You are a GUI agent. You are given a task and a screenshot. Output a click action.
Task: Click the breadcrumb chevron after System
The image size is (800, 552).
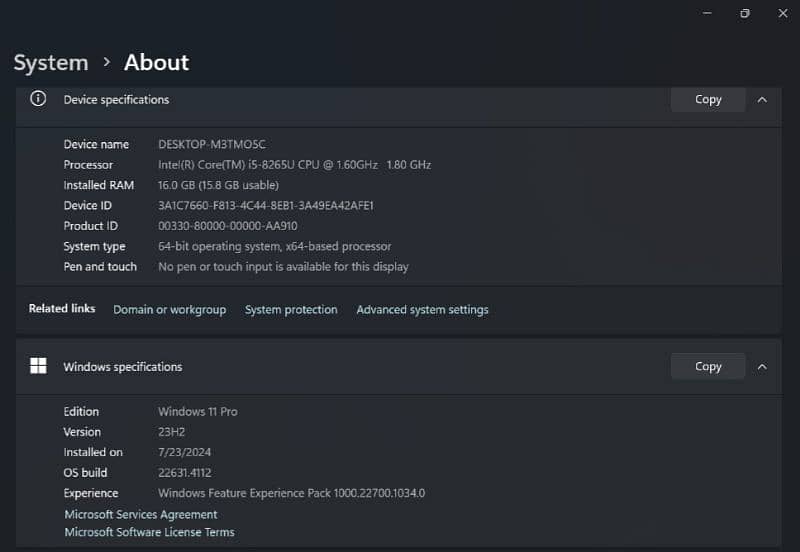(x=107, y=62)
